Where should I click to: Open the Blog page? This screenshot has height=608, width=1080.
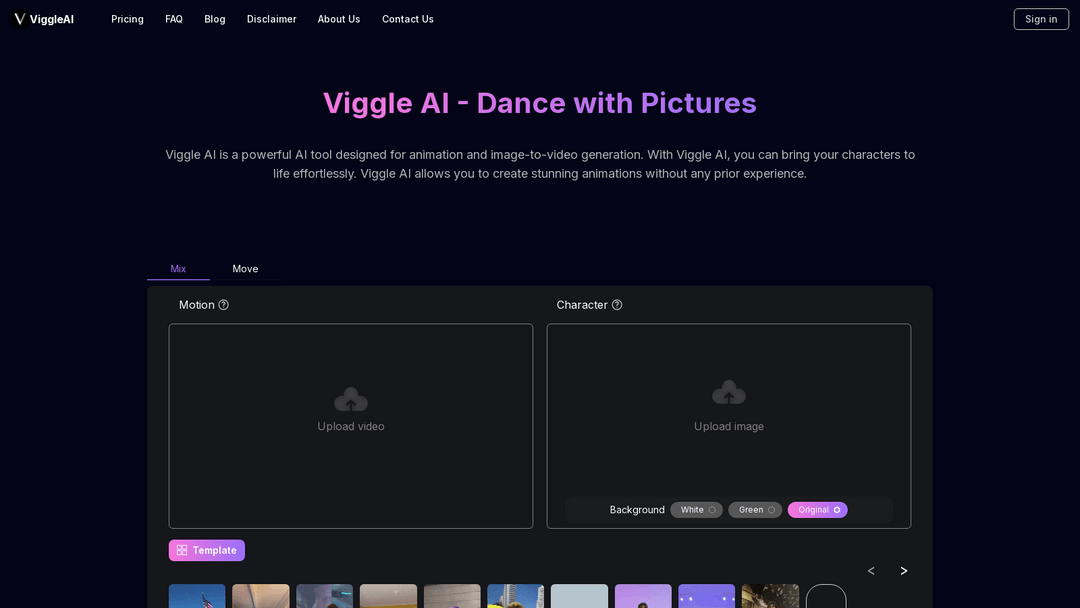(214, 19)
